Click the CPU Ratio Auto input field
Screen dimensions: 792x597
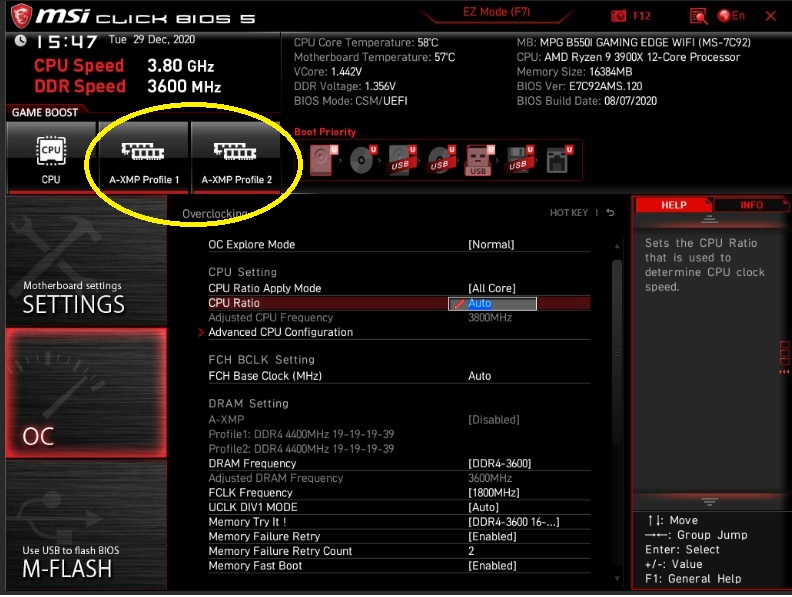tap(492, 304)
